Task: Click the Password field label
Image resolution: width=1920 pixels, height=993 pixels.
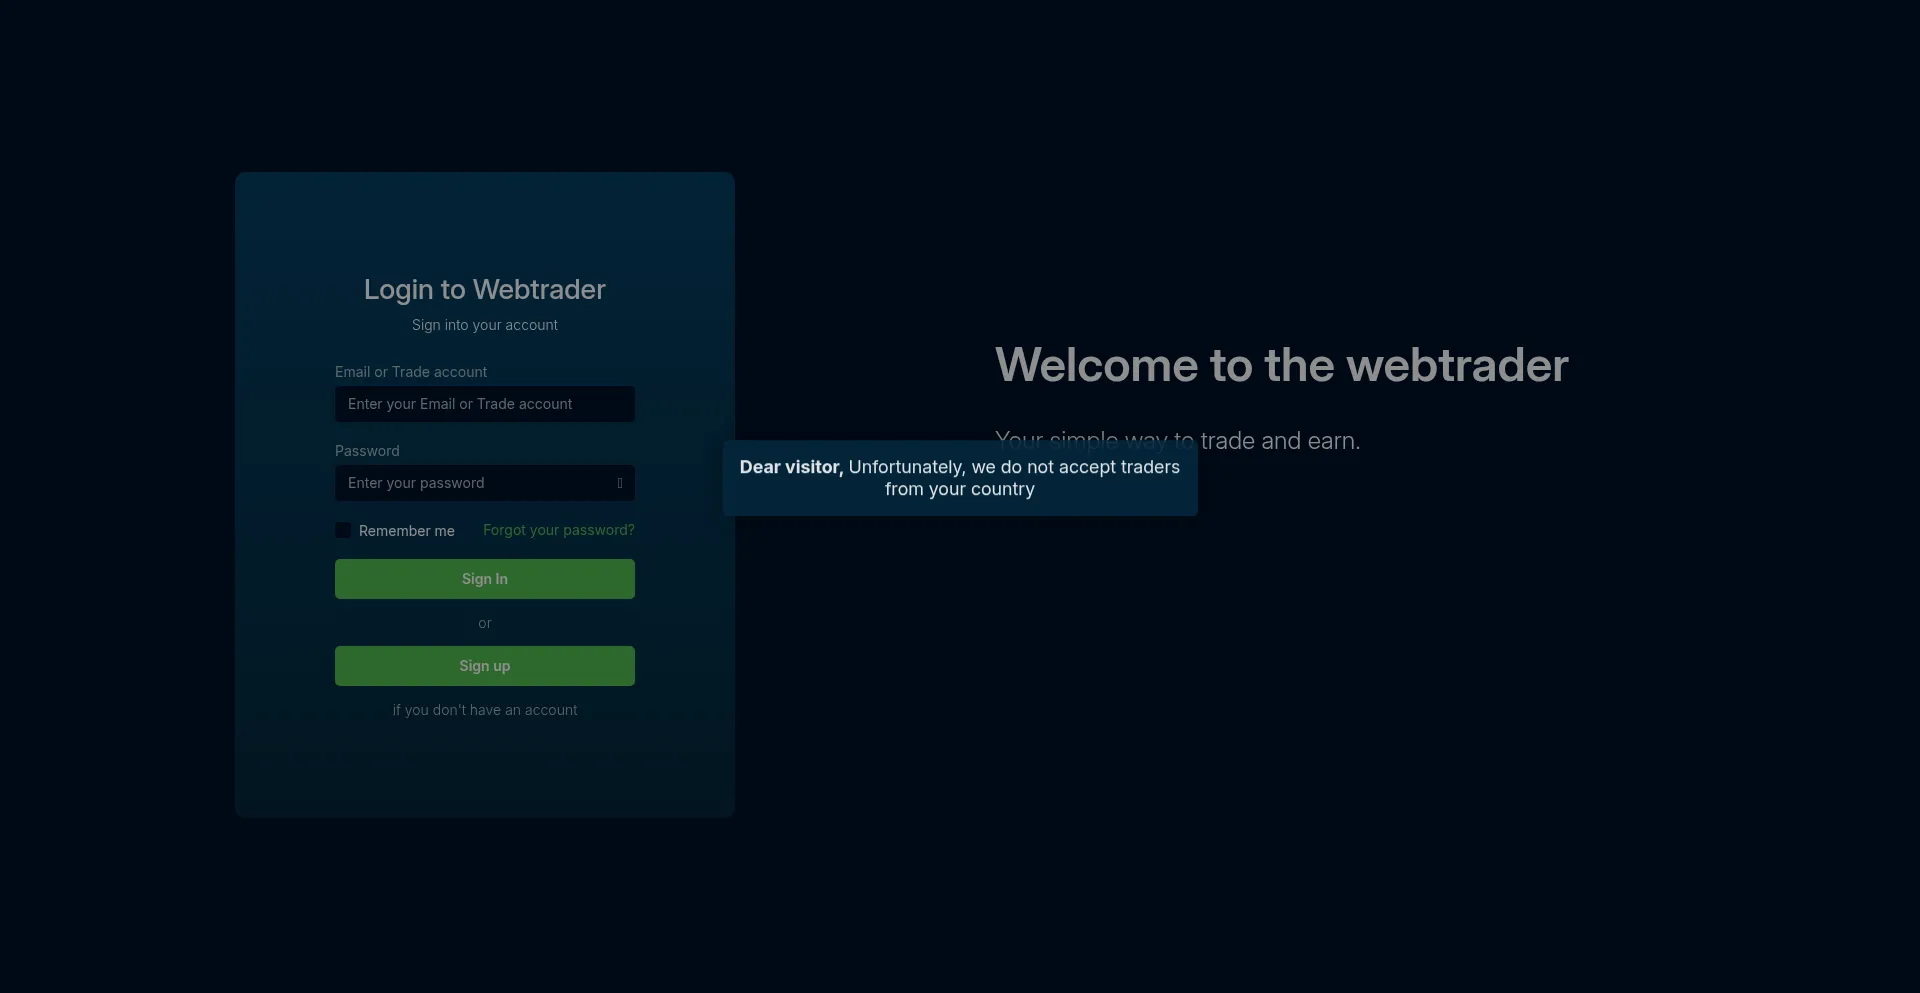Action: tap(367, 451)
